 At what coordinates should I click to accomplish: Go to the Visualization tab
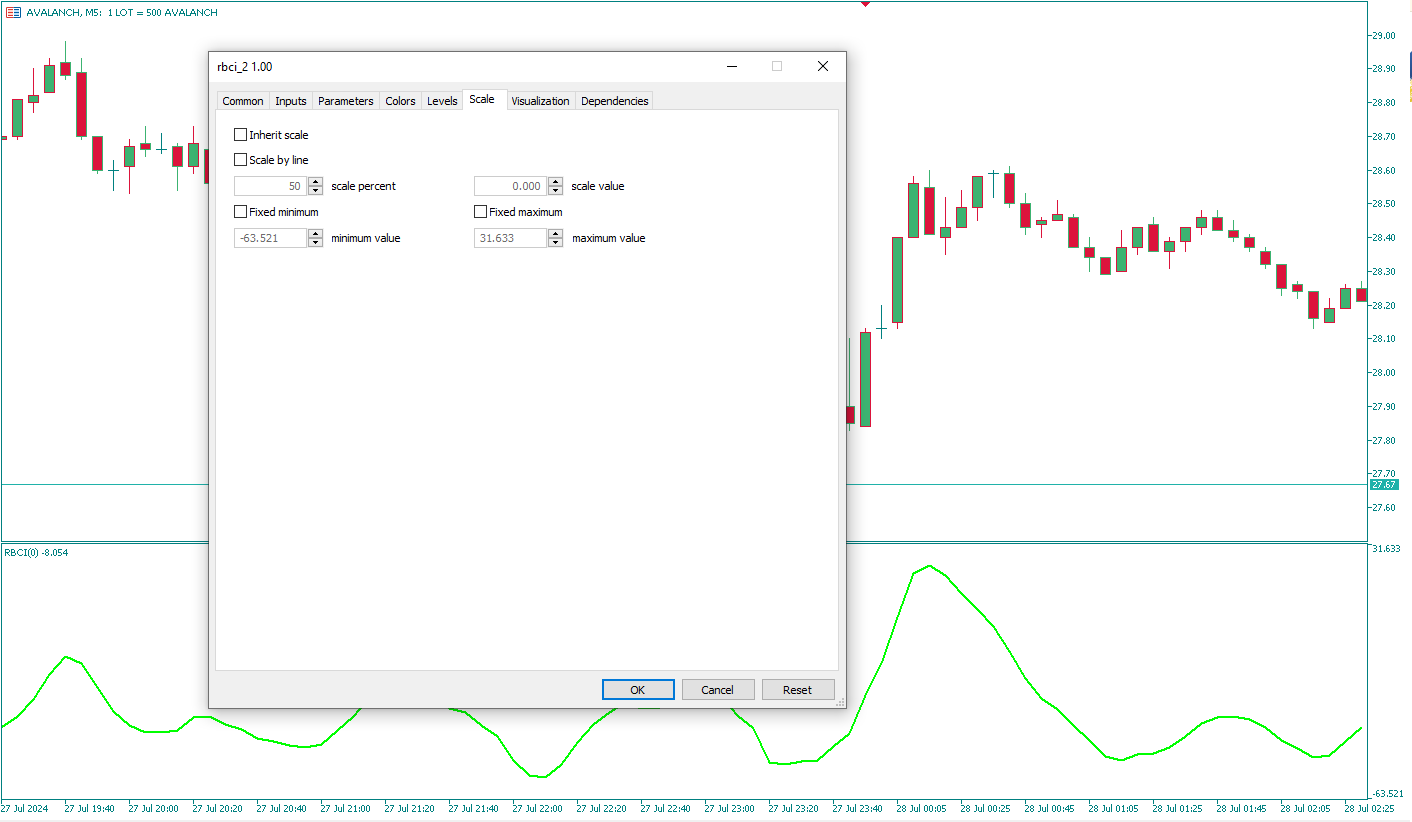540,101
